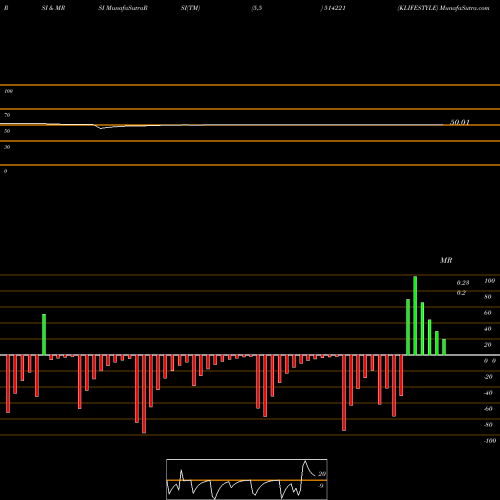500x500 pixels.
Task: Click the MR axis 80 label
Action: [x=488, y=297]
